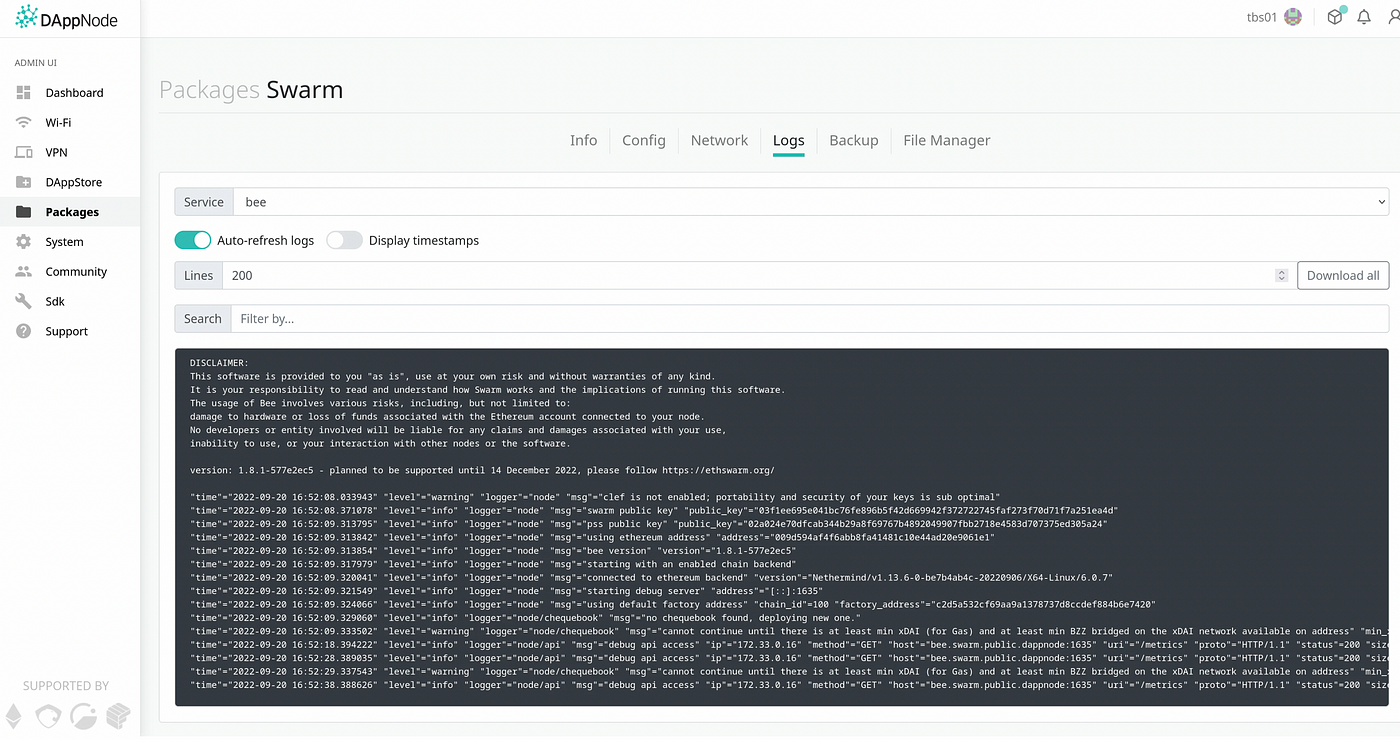
Task: Open the Community sidebar item
Action: [70, 272]
